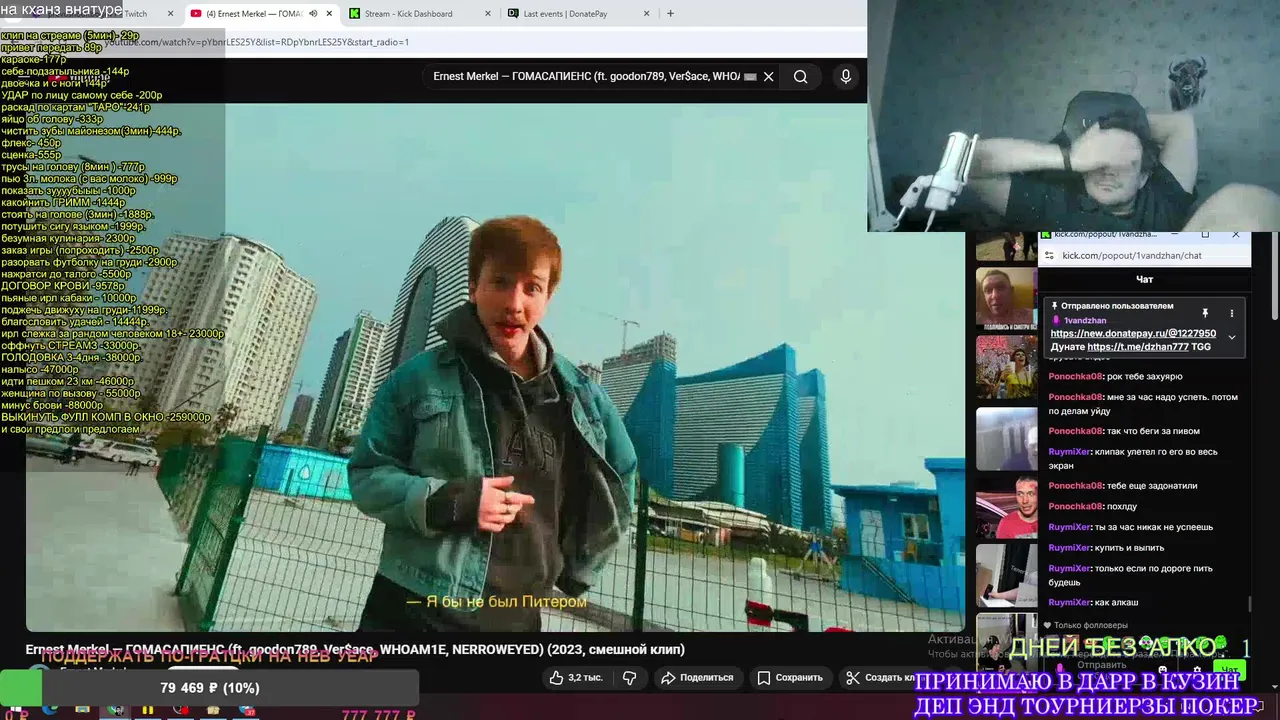Open t.me/dzhan777 Telegram link in chat
Viewport: 1280px width, 720px height.
coord(1138,346)
